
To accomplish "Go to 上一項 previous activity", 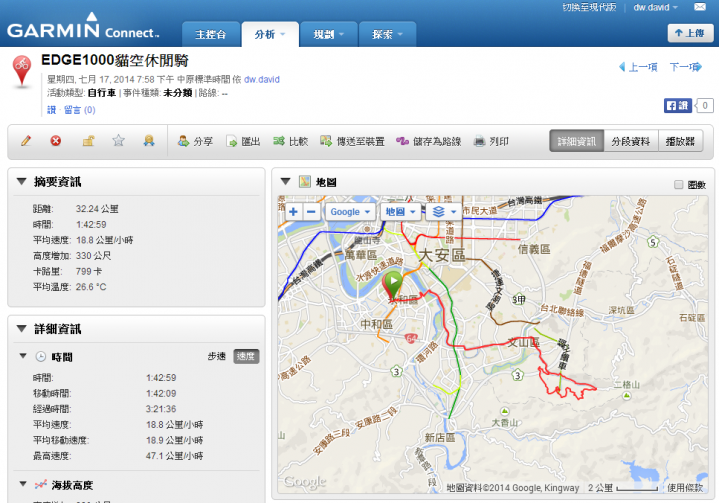I will coord(639,68).
